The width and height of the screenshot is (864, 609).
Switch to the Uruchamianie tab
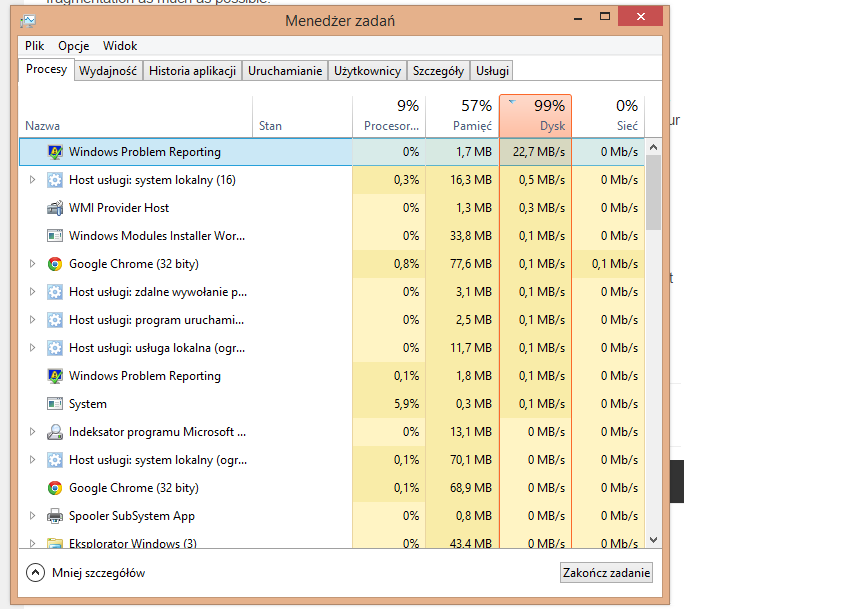point(285,71)
